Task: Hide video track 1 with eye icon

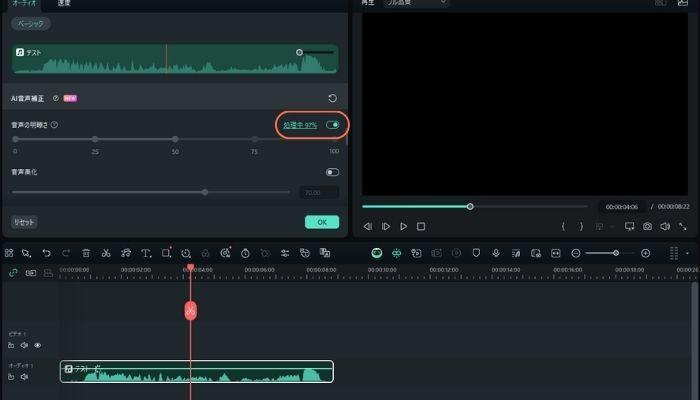Action: [x=38, y=345]
